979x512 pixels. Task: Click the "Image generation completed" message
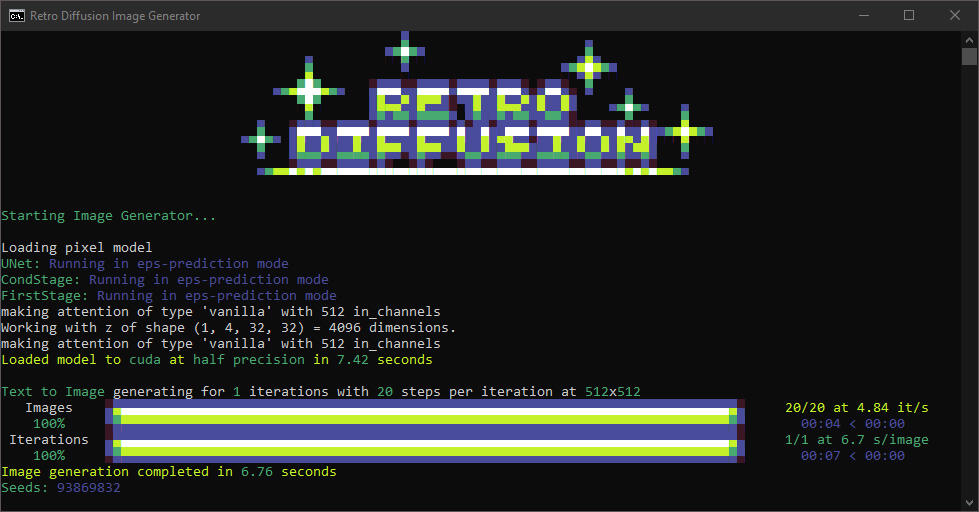click(x=168, y=472)
